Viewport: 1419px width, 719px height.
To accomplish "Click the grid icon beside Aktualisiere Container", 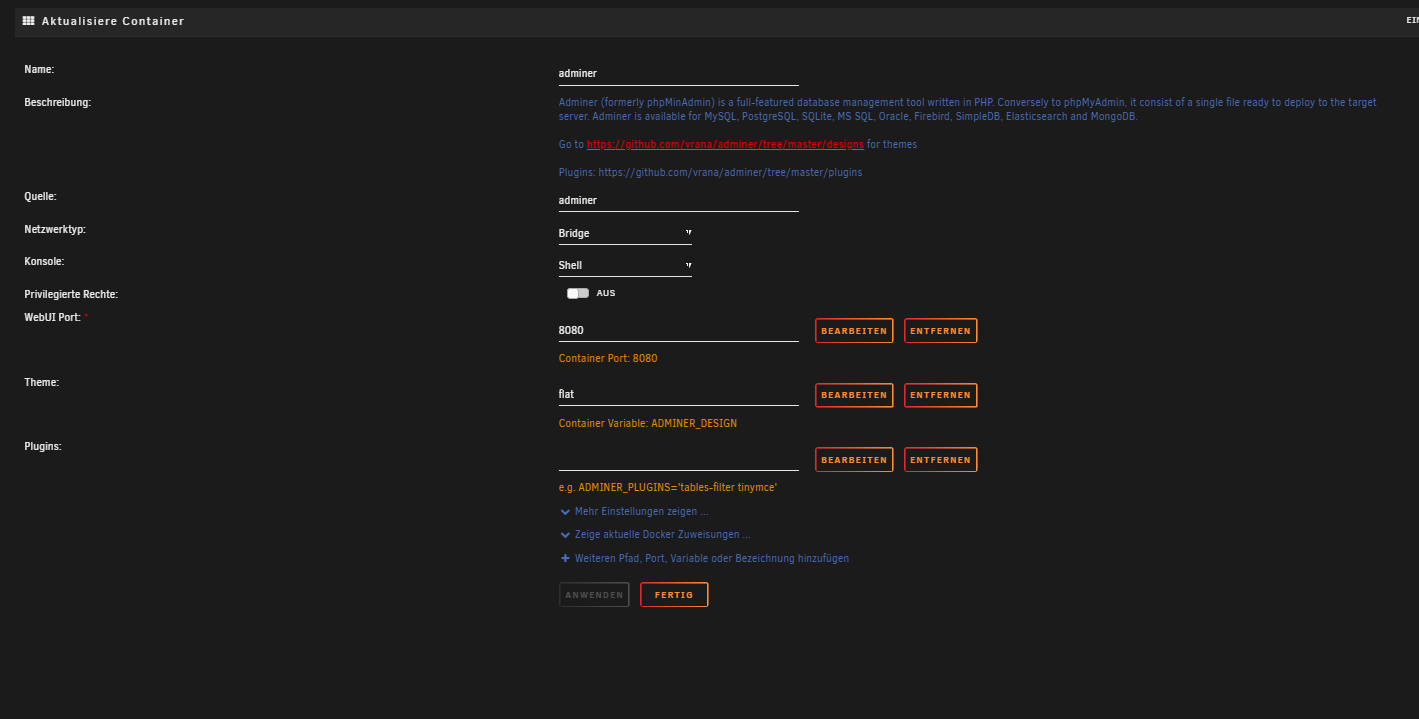I will (28, 20).
